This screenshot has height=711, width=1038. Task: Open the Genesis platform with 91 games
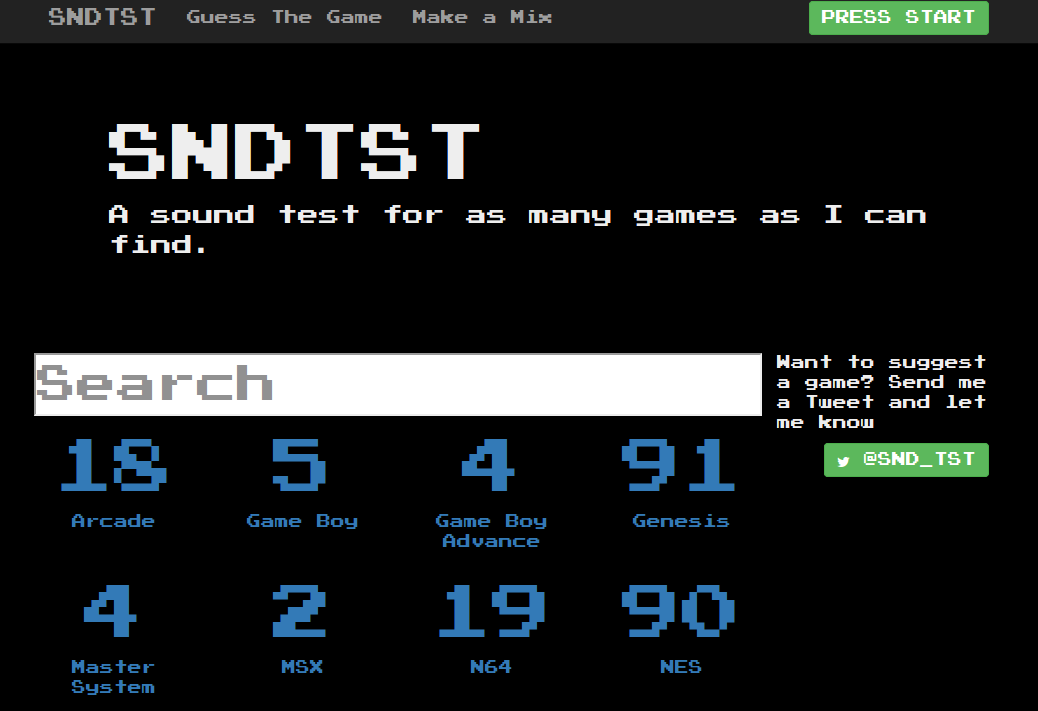680,484
